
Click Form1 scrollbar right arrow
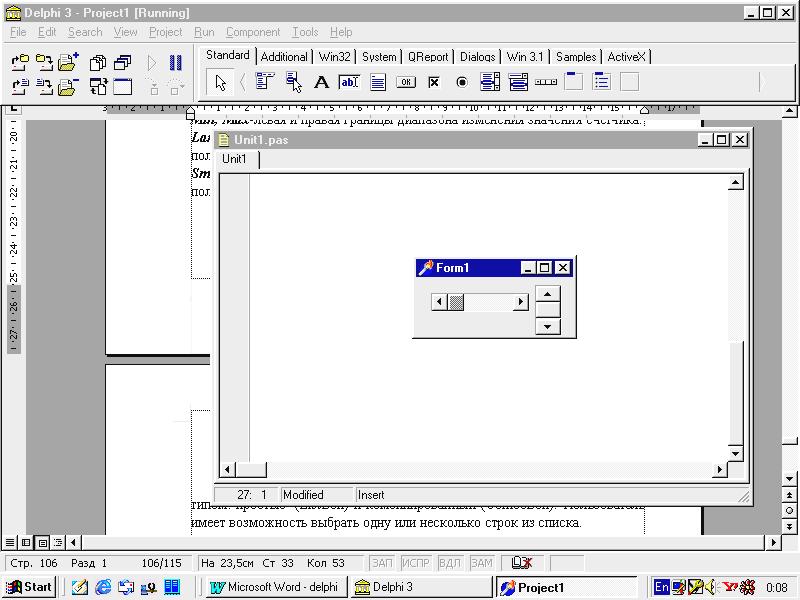(x=520, y=302)
